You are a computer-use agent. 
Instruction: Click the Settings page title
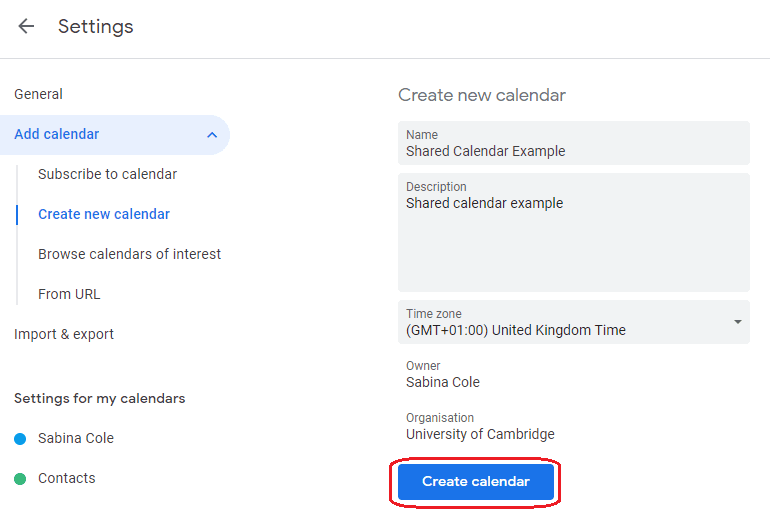point(95,27)
